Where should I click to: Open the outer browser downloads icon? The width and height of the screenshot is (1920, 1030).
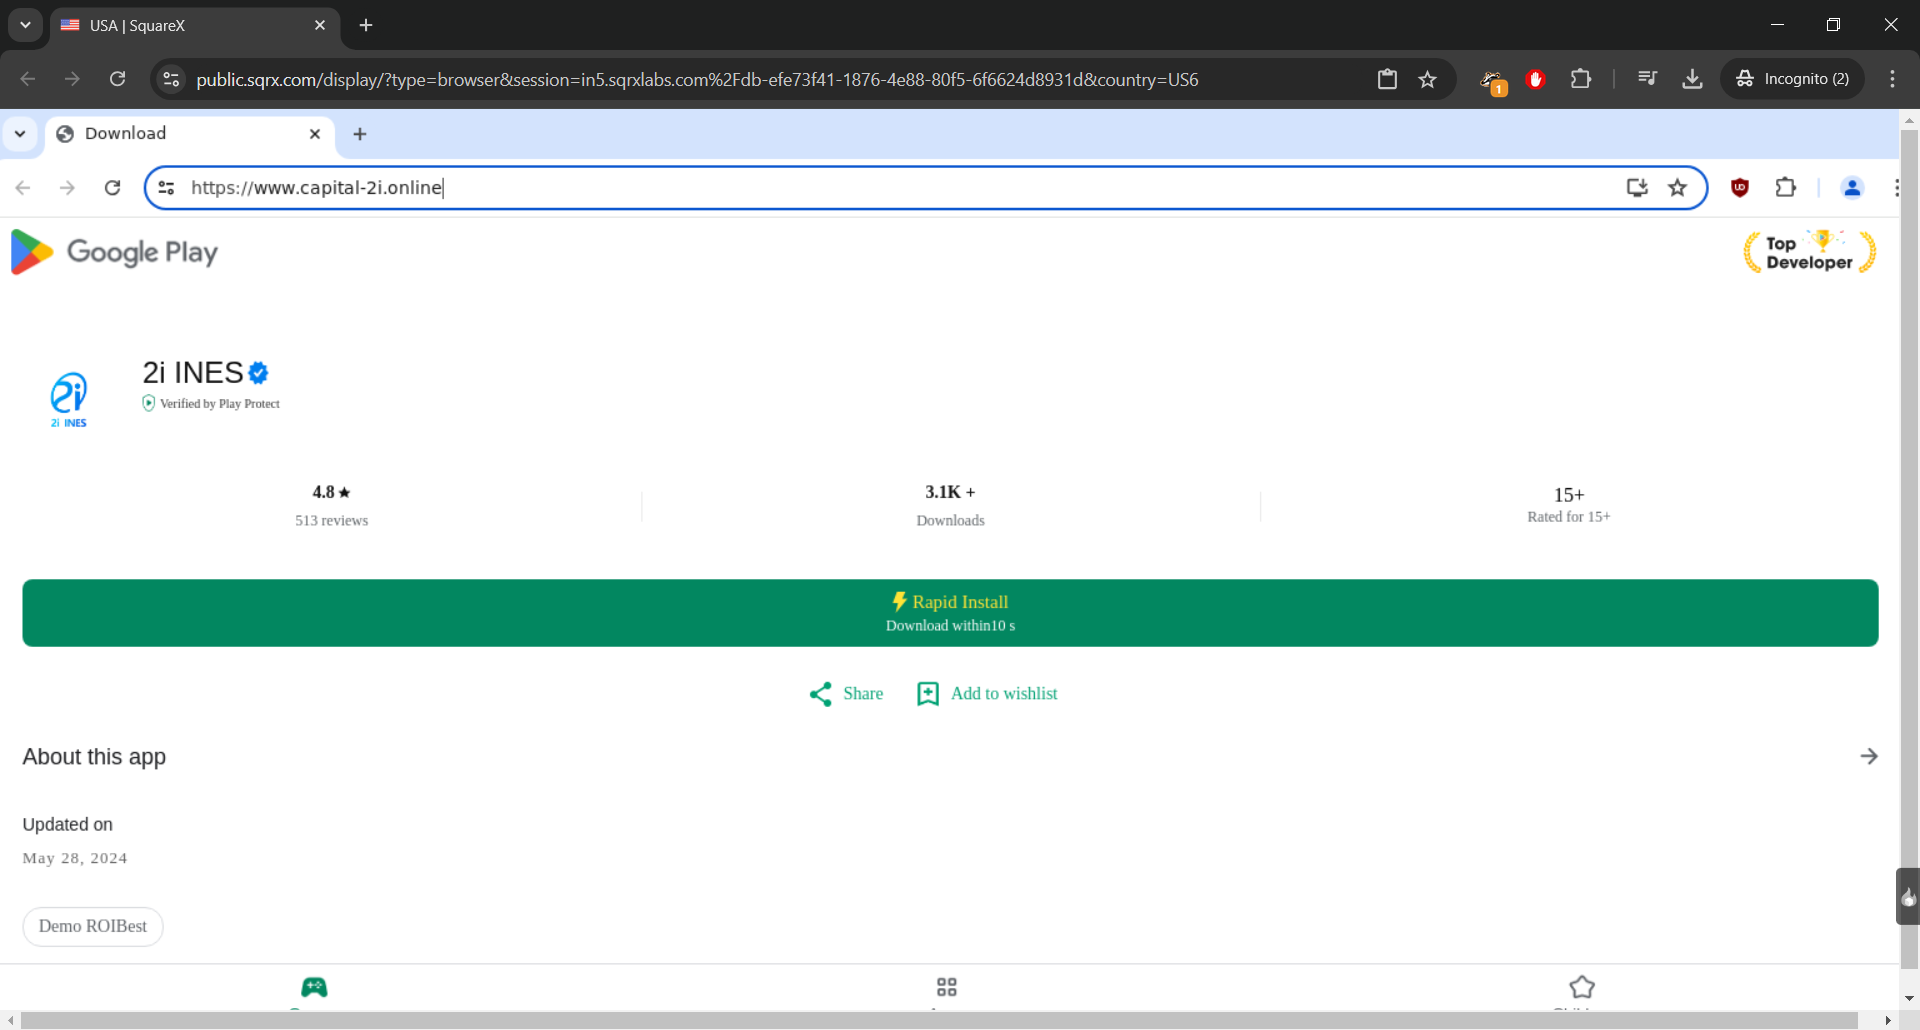pyautogui.click(x=1692, y=79)
